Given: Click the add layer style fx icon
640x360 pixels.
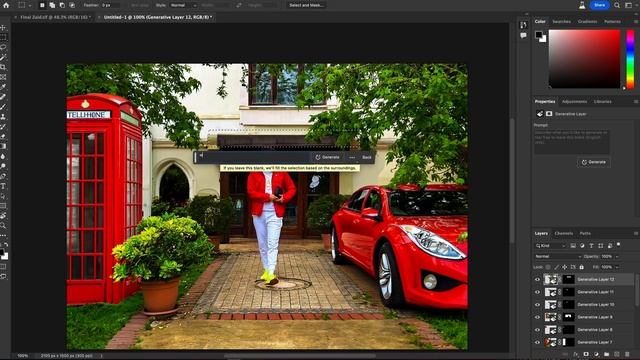Looking at the screenshot, I should point(576,354).
